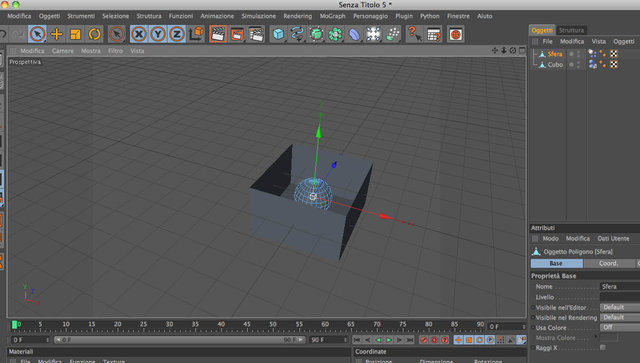Viewport: 640px width, 363px height.
Task: Open Visibile nell'Editor dropdown
Action: [x=620, y=307]
